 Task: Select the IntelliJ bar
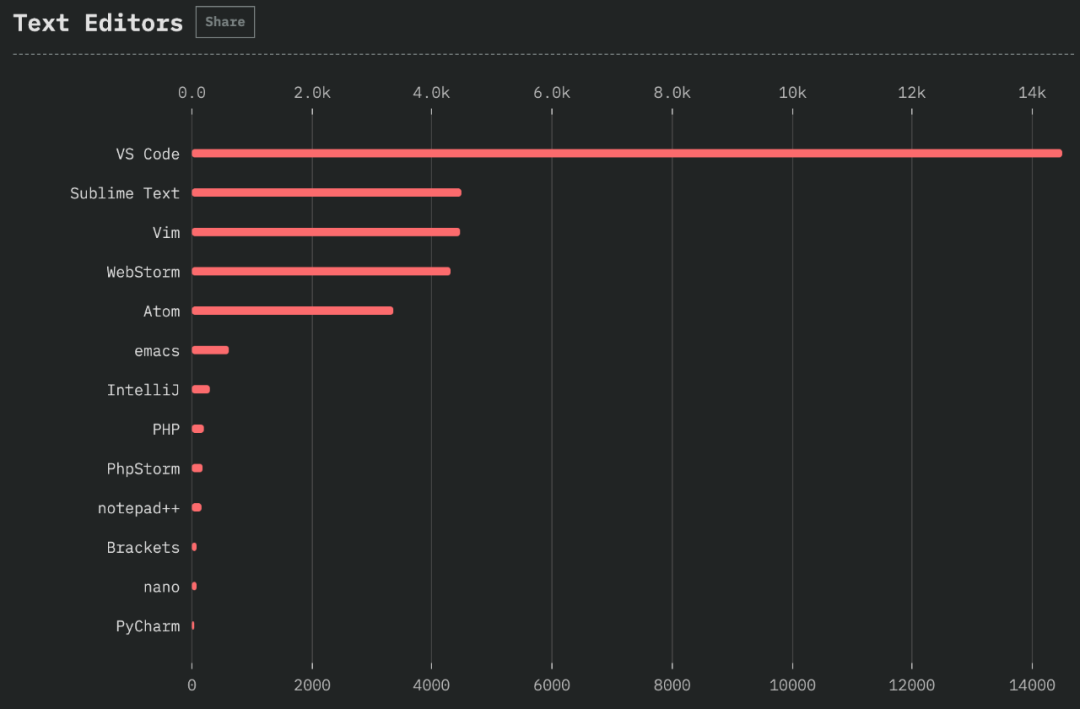200,389
